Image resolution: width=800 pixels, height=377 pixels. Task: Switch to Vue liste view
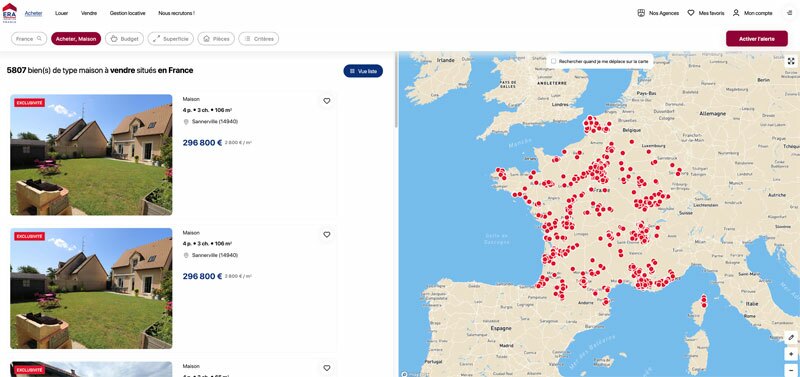363,71
